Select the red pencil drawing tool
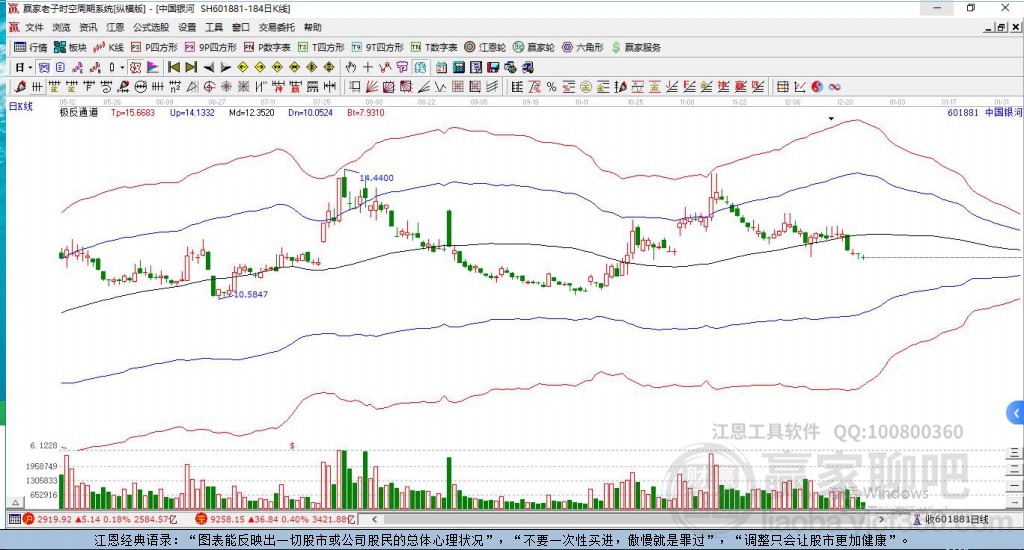The image size is (1024, 550). click(20, 86)
